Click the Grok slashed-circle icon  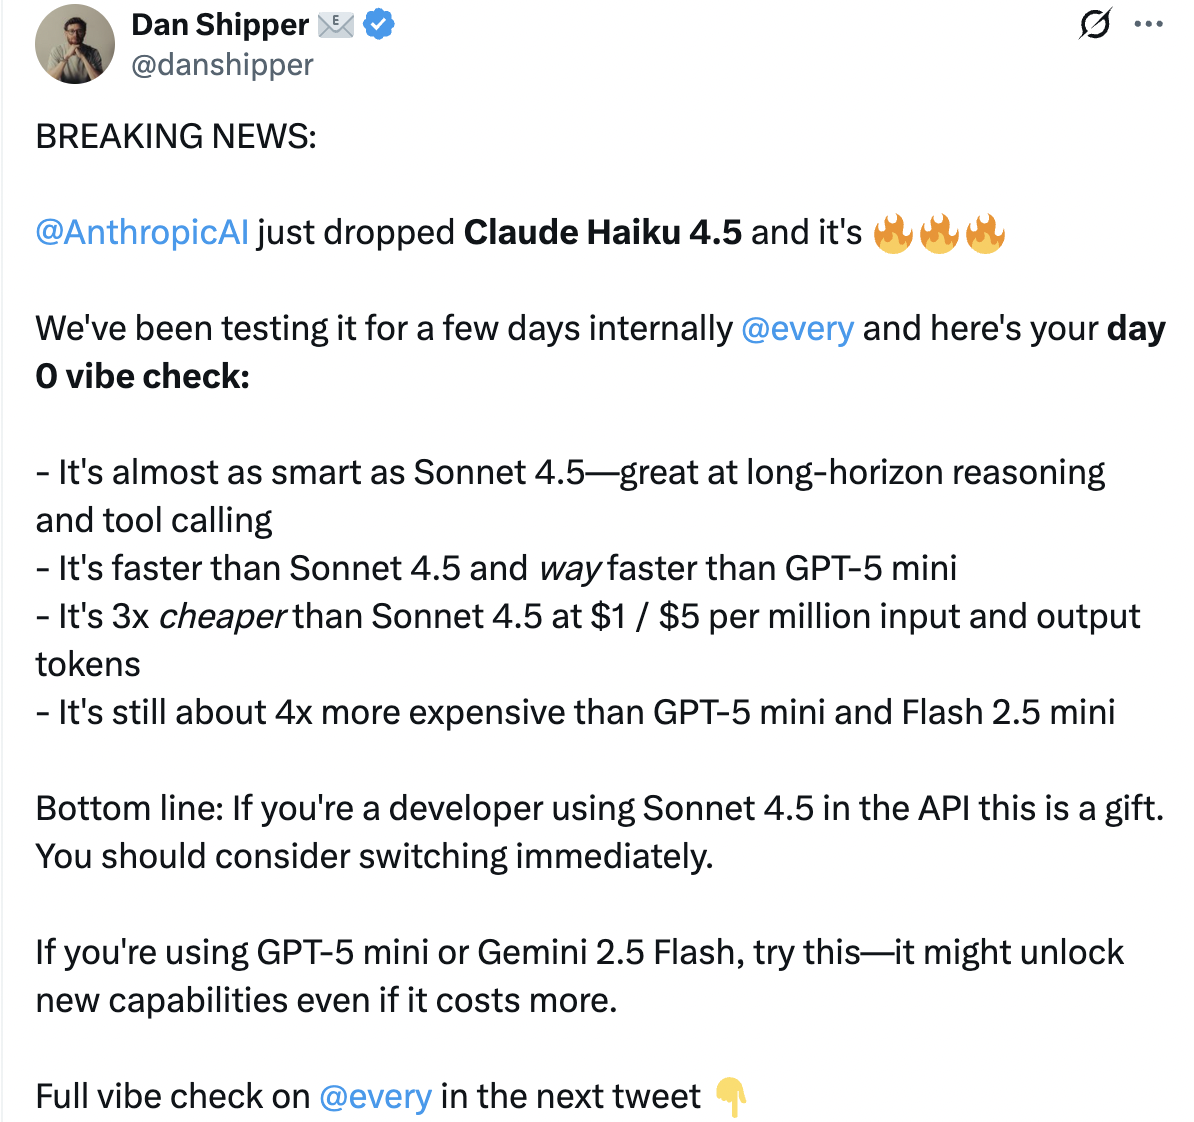[1095, 24]
